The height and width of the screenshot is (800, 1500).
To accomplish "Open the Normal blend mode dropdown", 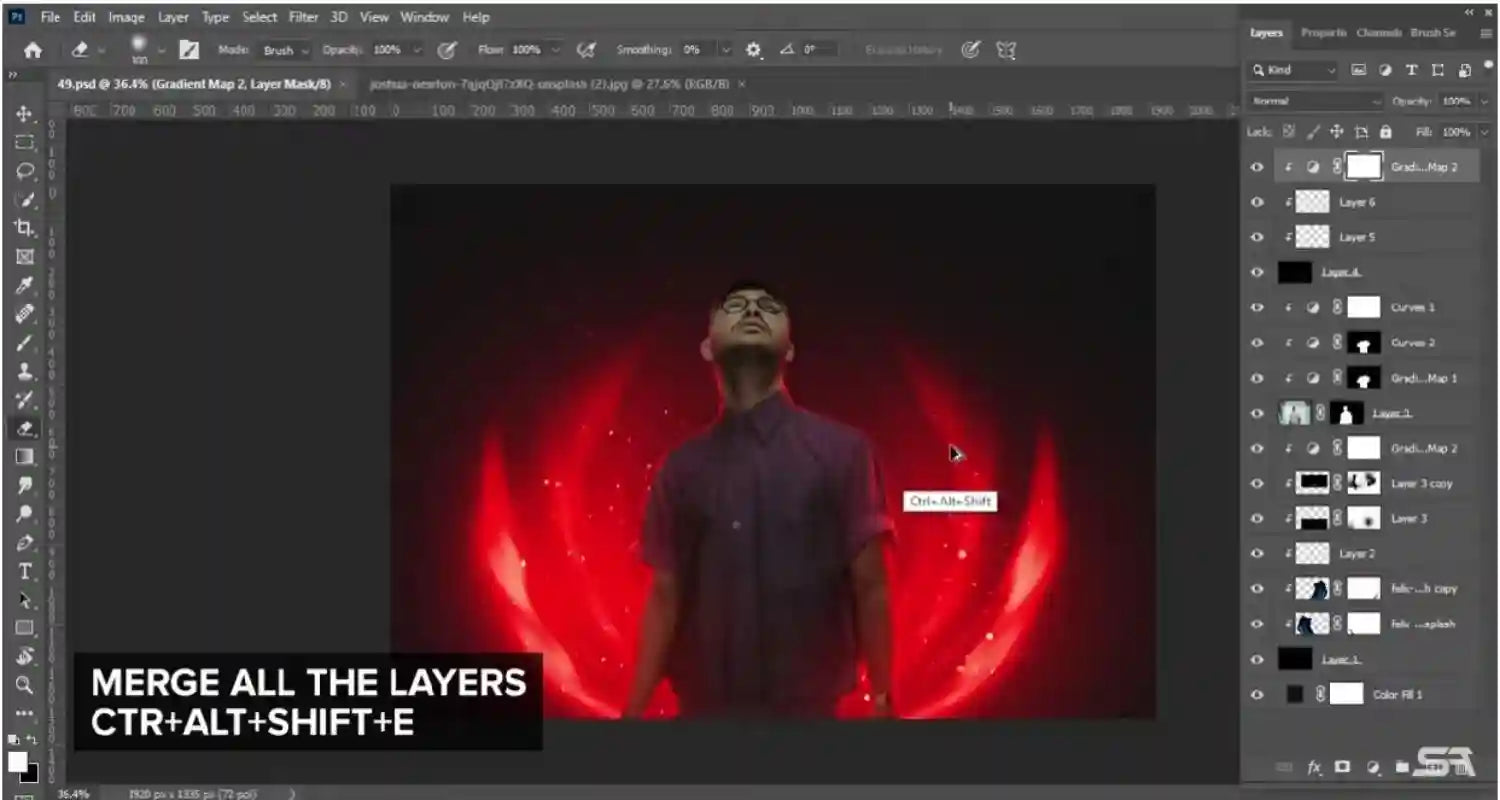I will [1315, 101].
